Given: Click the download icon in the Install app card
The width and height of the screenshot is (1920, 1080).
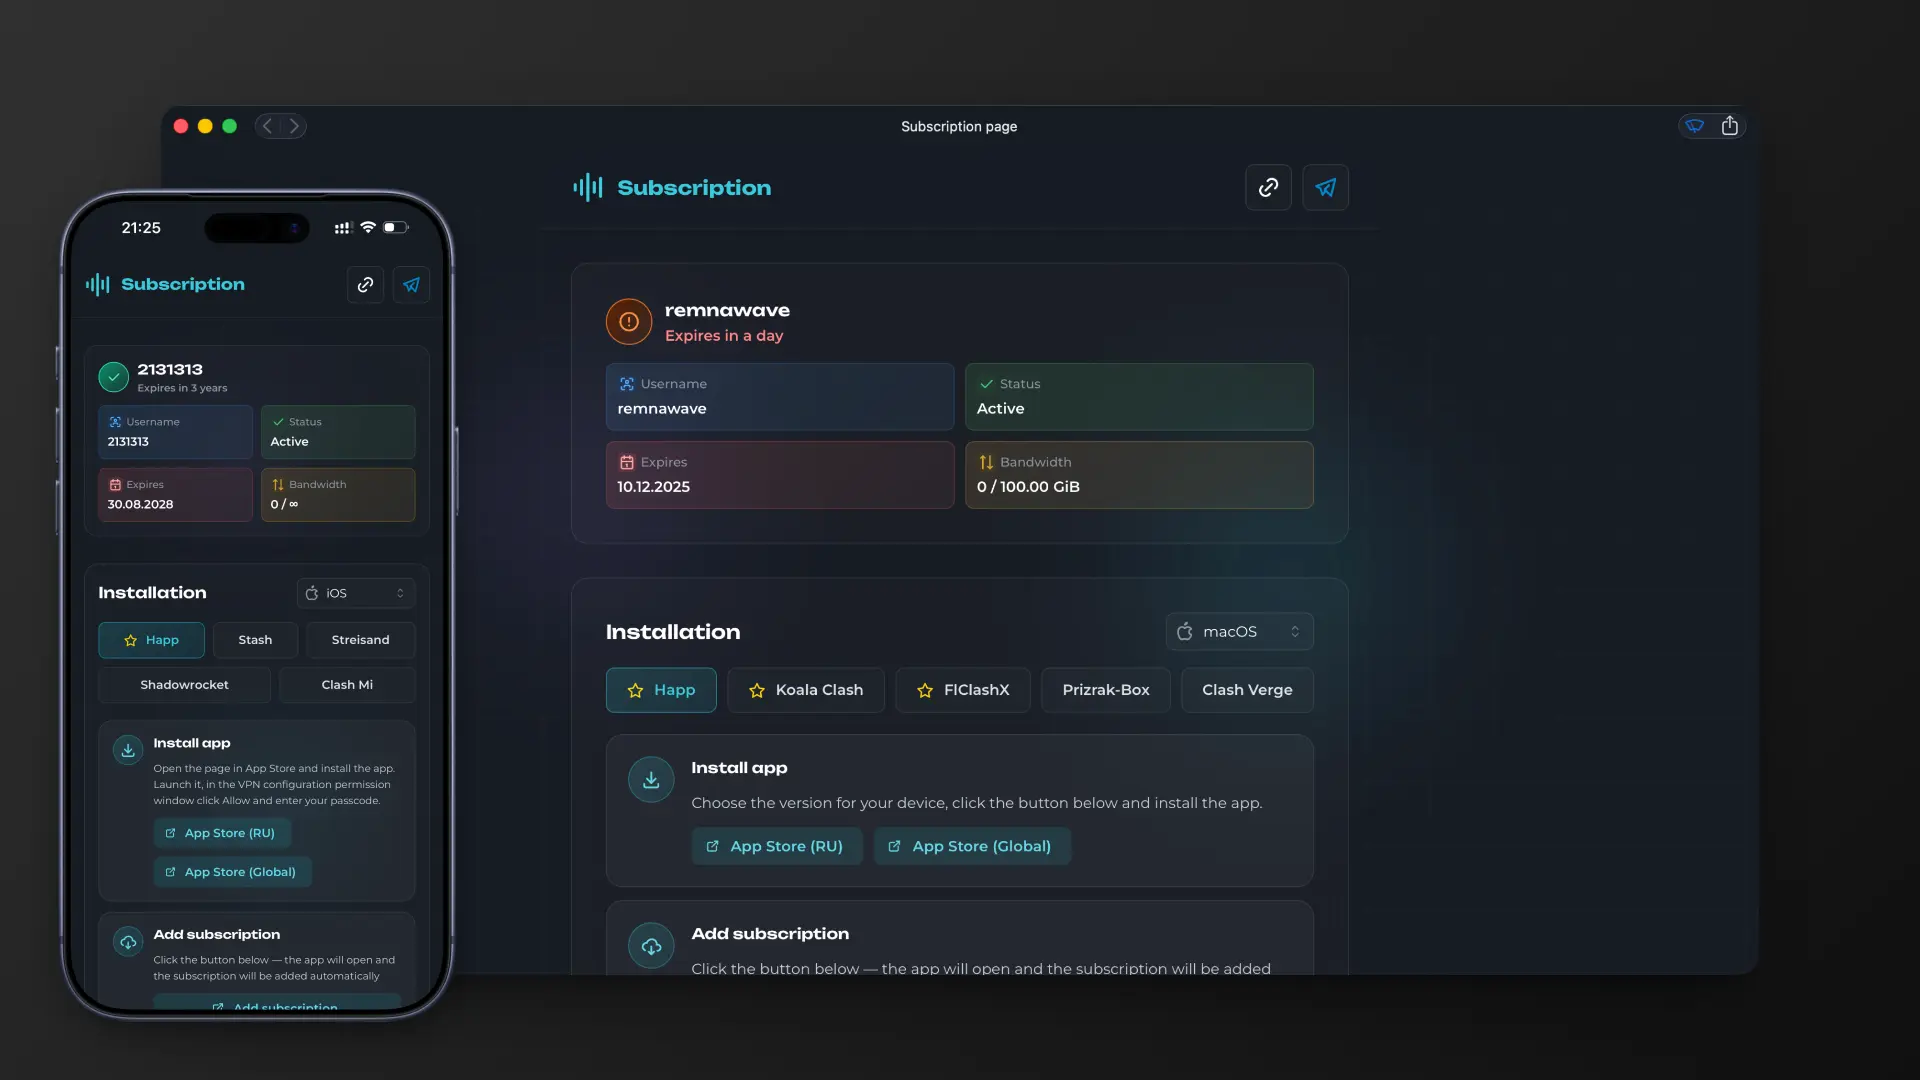Looking at the screenshot, I should pos(650,780).
